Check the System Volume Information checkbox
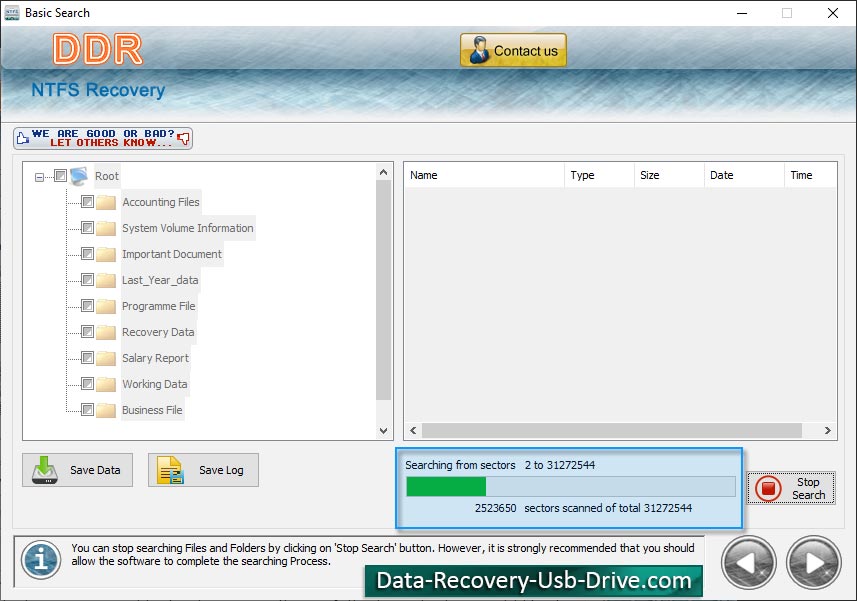The image size is (857, 601). [x=87, y=227]
